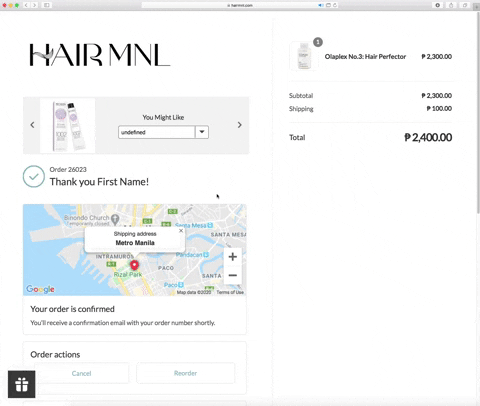This screenshot has width=480, height=406.
Task: Click the audio speaker icon in address bar
Action: 320,5
